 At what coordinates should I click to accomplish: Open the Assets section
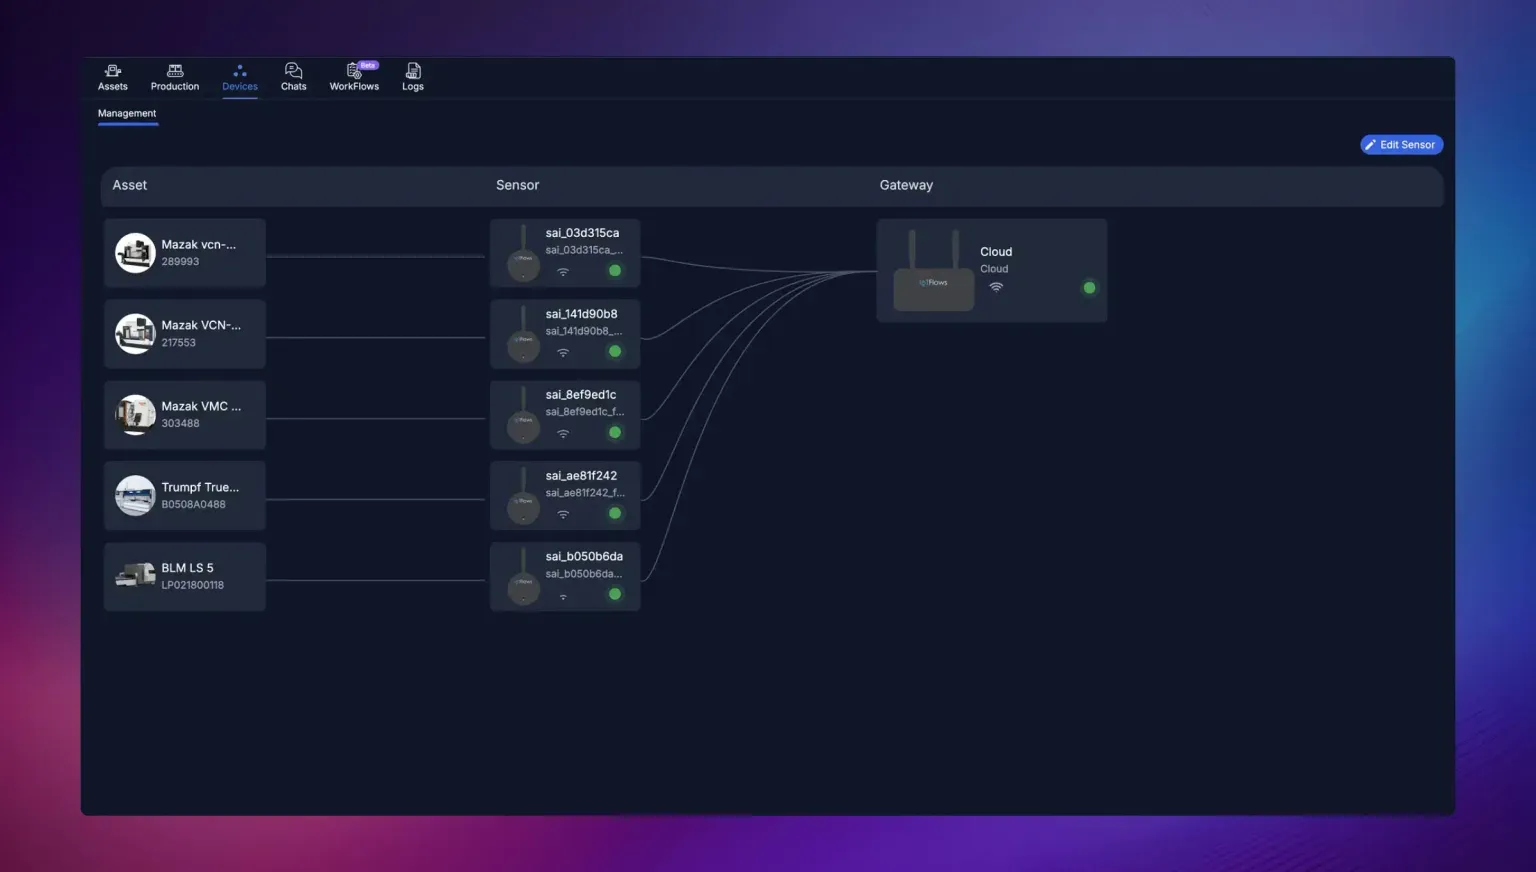pyautogui.click(x=113, y=77)
